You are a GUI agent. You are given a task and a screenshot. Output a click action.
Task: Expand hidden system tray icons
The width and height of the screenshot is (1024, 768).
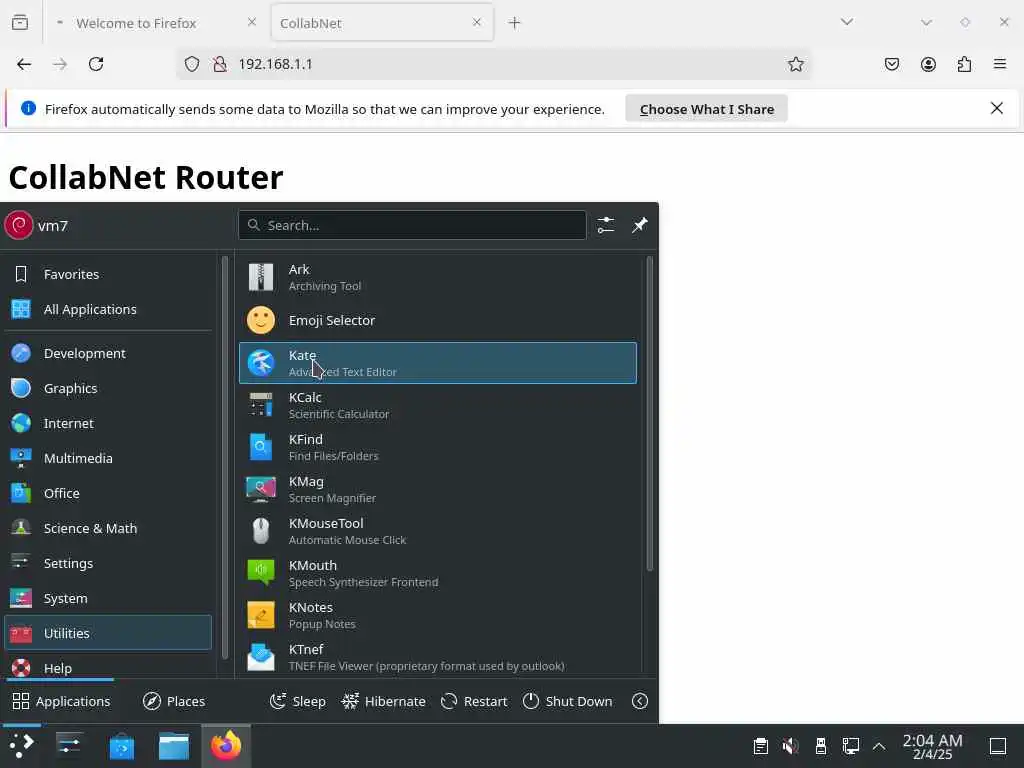(x=879, y=746)
